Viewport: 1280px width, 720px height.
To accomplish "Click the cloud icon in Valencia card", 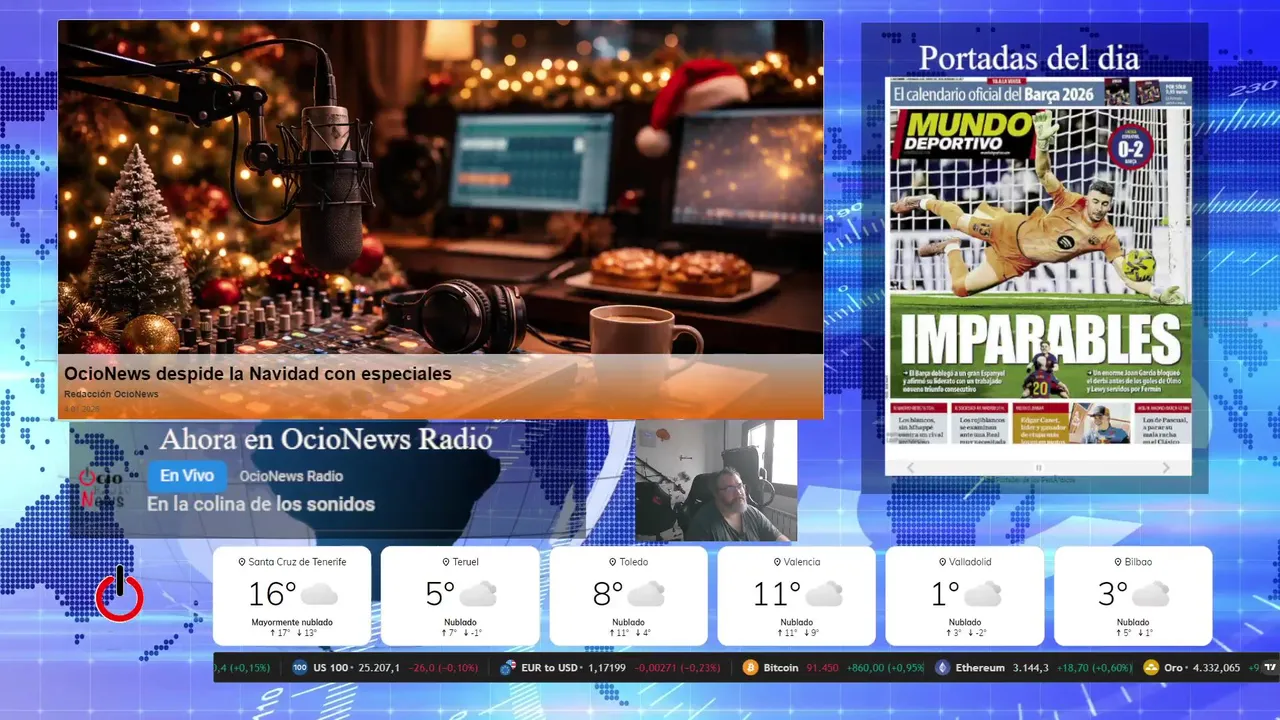I will [x=824, y=594].
